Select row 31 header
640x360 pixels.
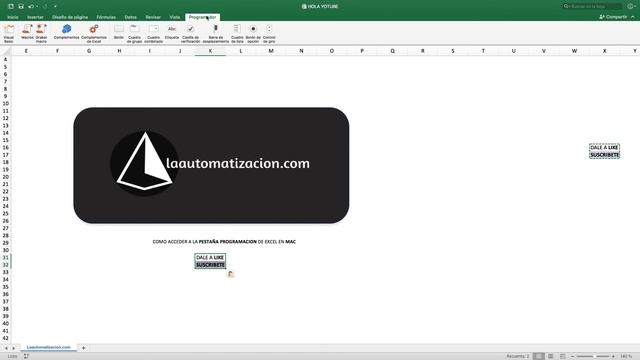coord(6,258)
